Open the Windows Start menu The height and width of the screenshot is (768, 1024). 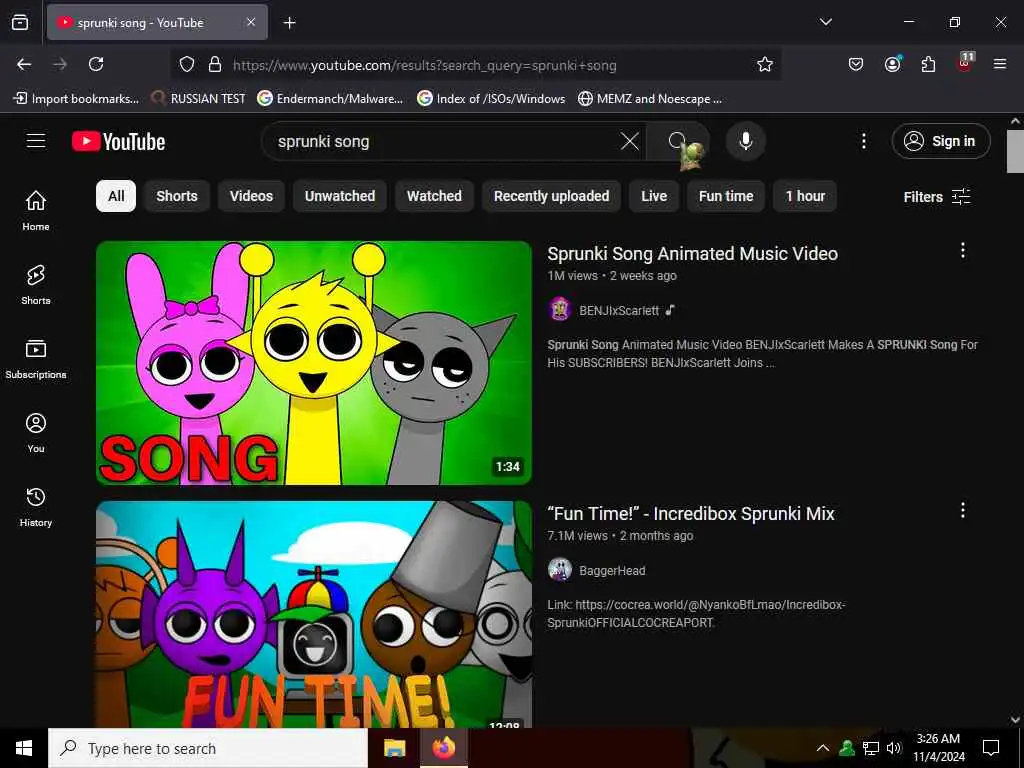click(x=24, y=748)
